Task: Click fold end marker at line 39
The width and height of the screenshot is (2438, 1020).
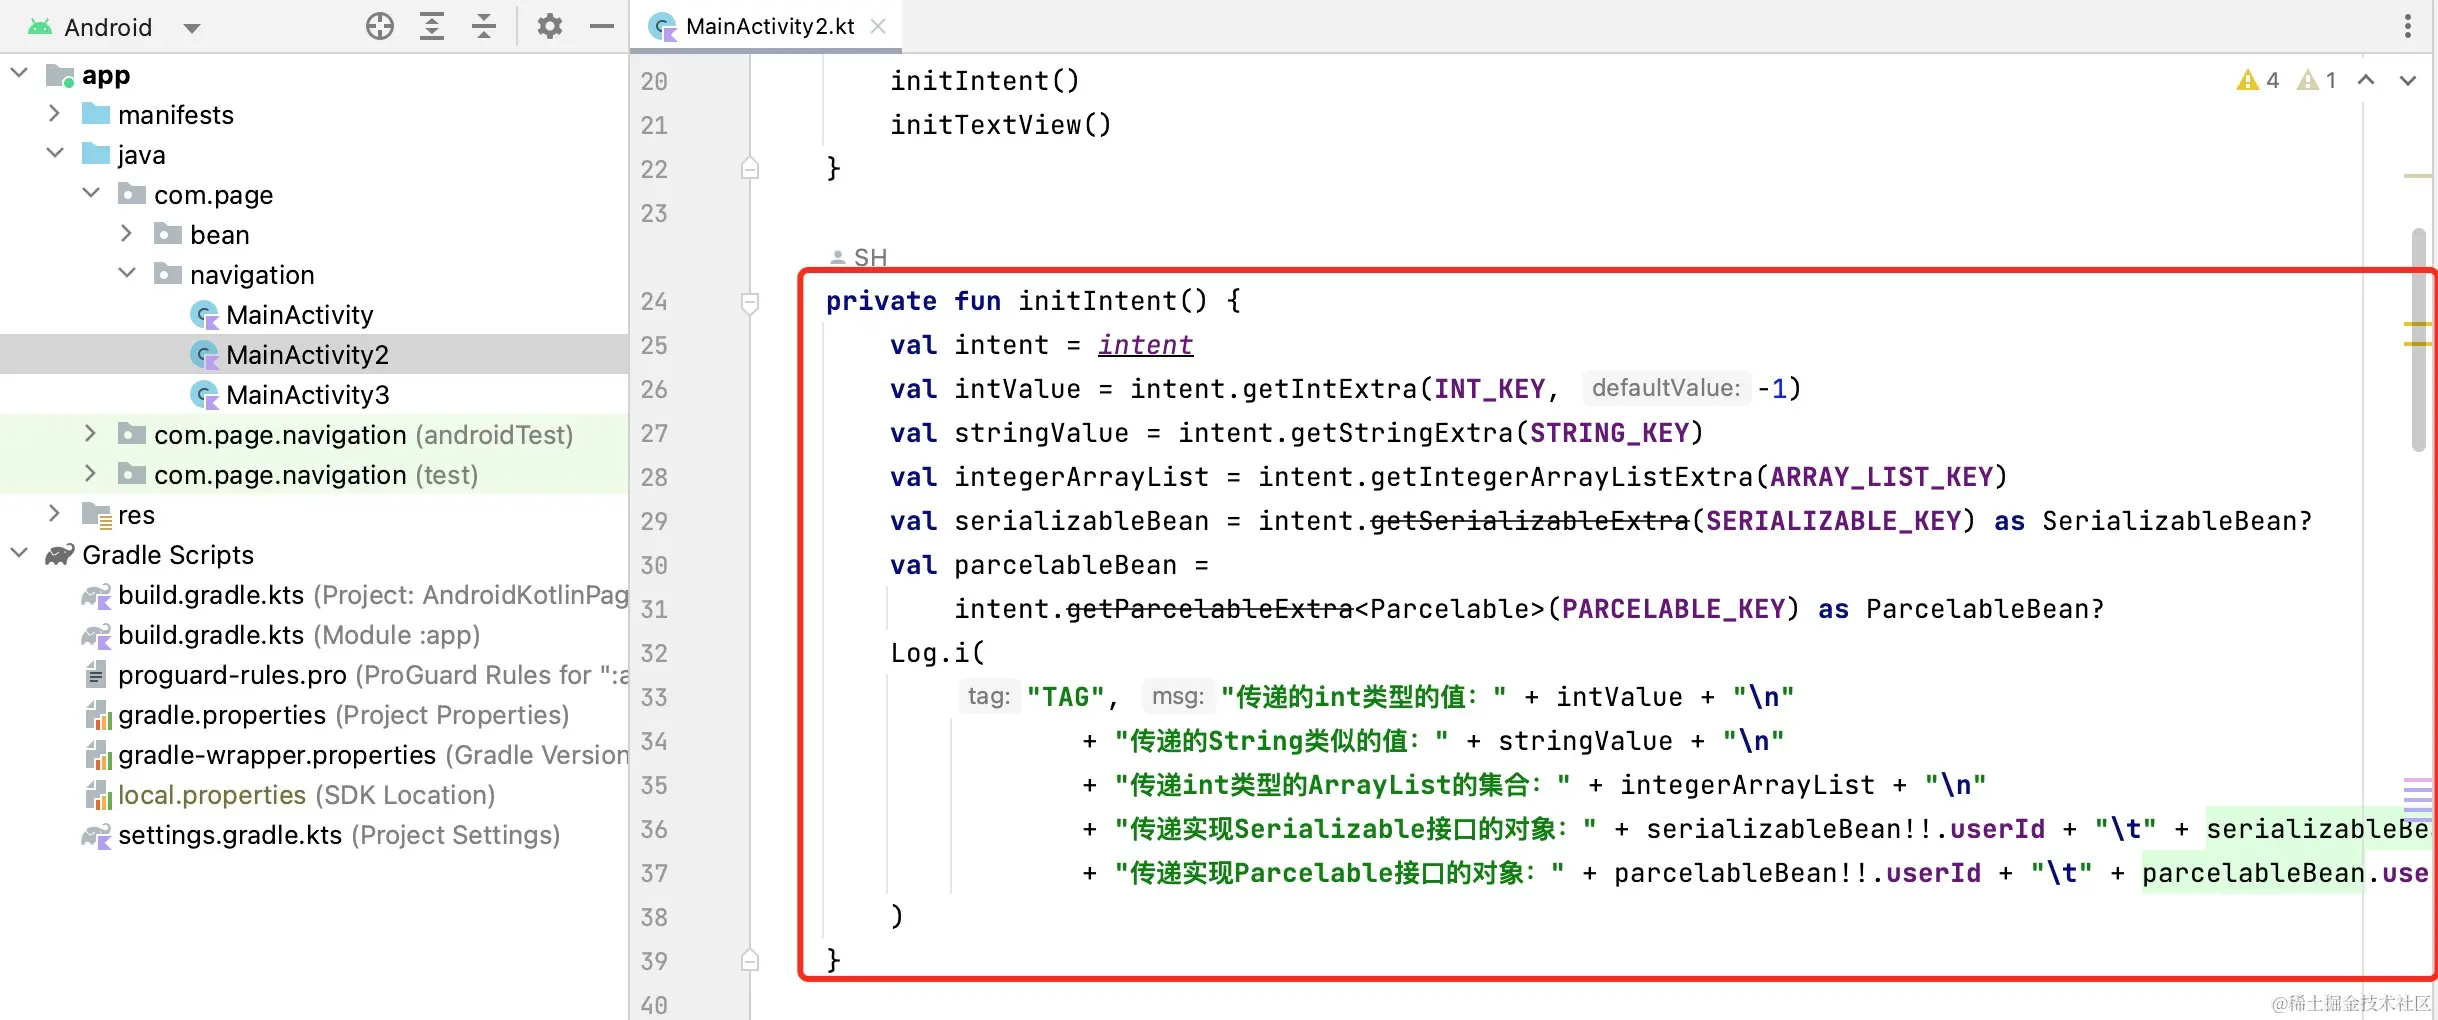Action: (750, 960)
